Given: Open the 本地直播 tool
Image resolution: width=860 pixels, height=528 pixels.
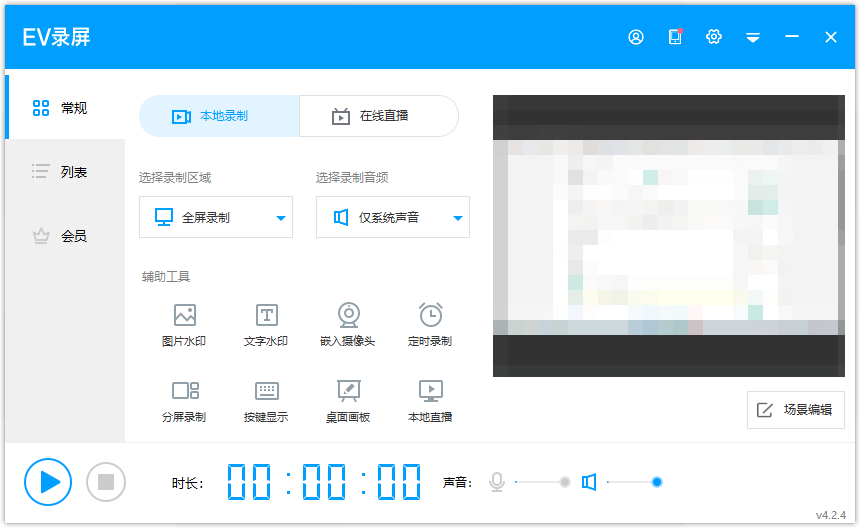Looking at the screenshot, I should tap(430, 401).
